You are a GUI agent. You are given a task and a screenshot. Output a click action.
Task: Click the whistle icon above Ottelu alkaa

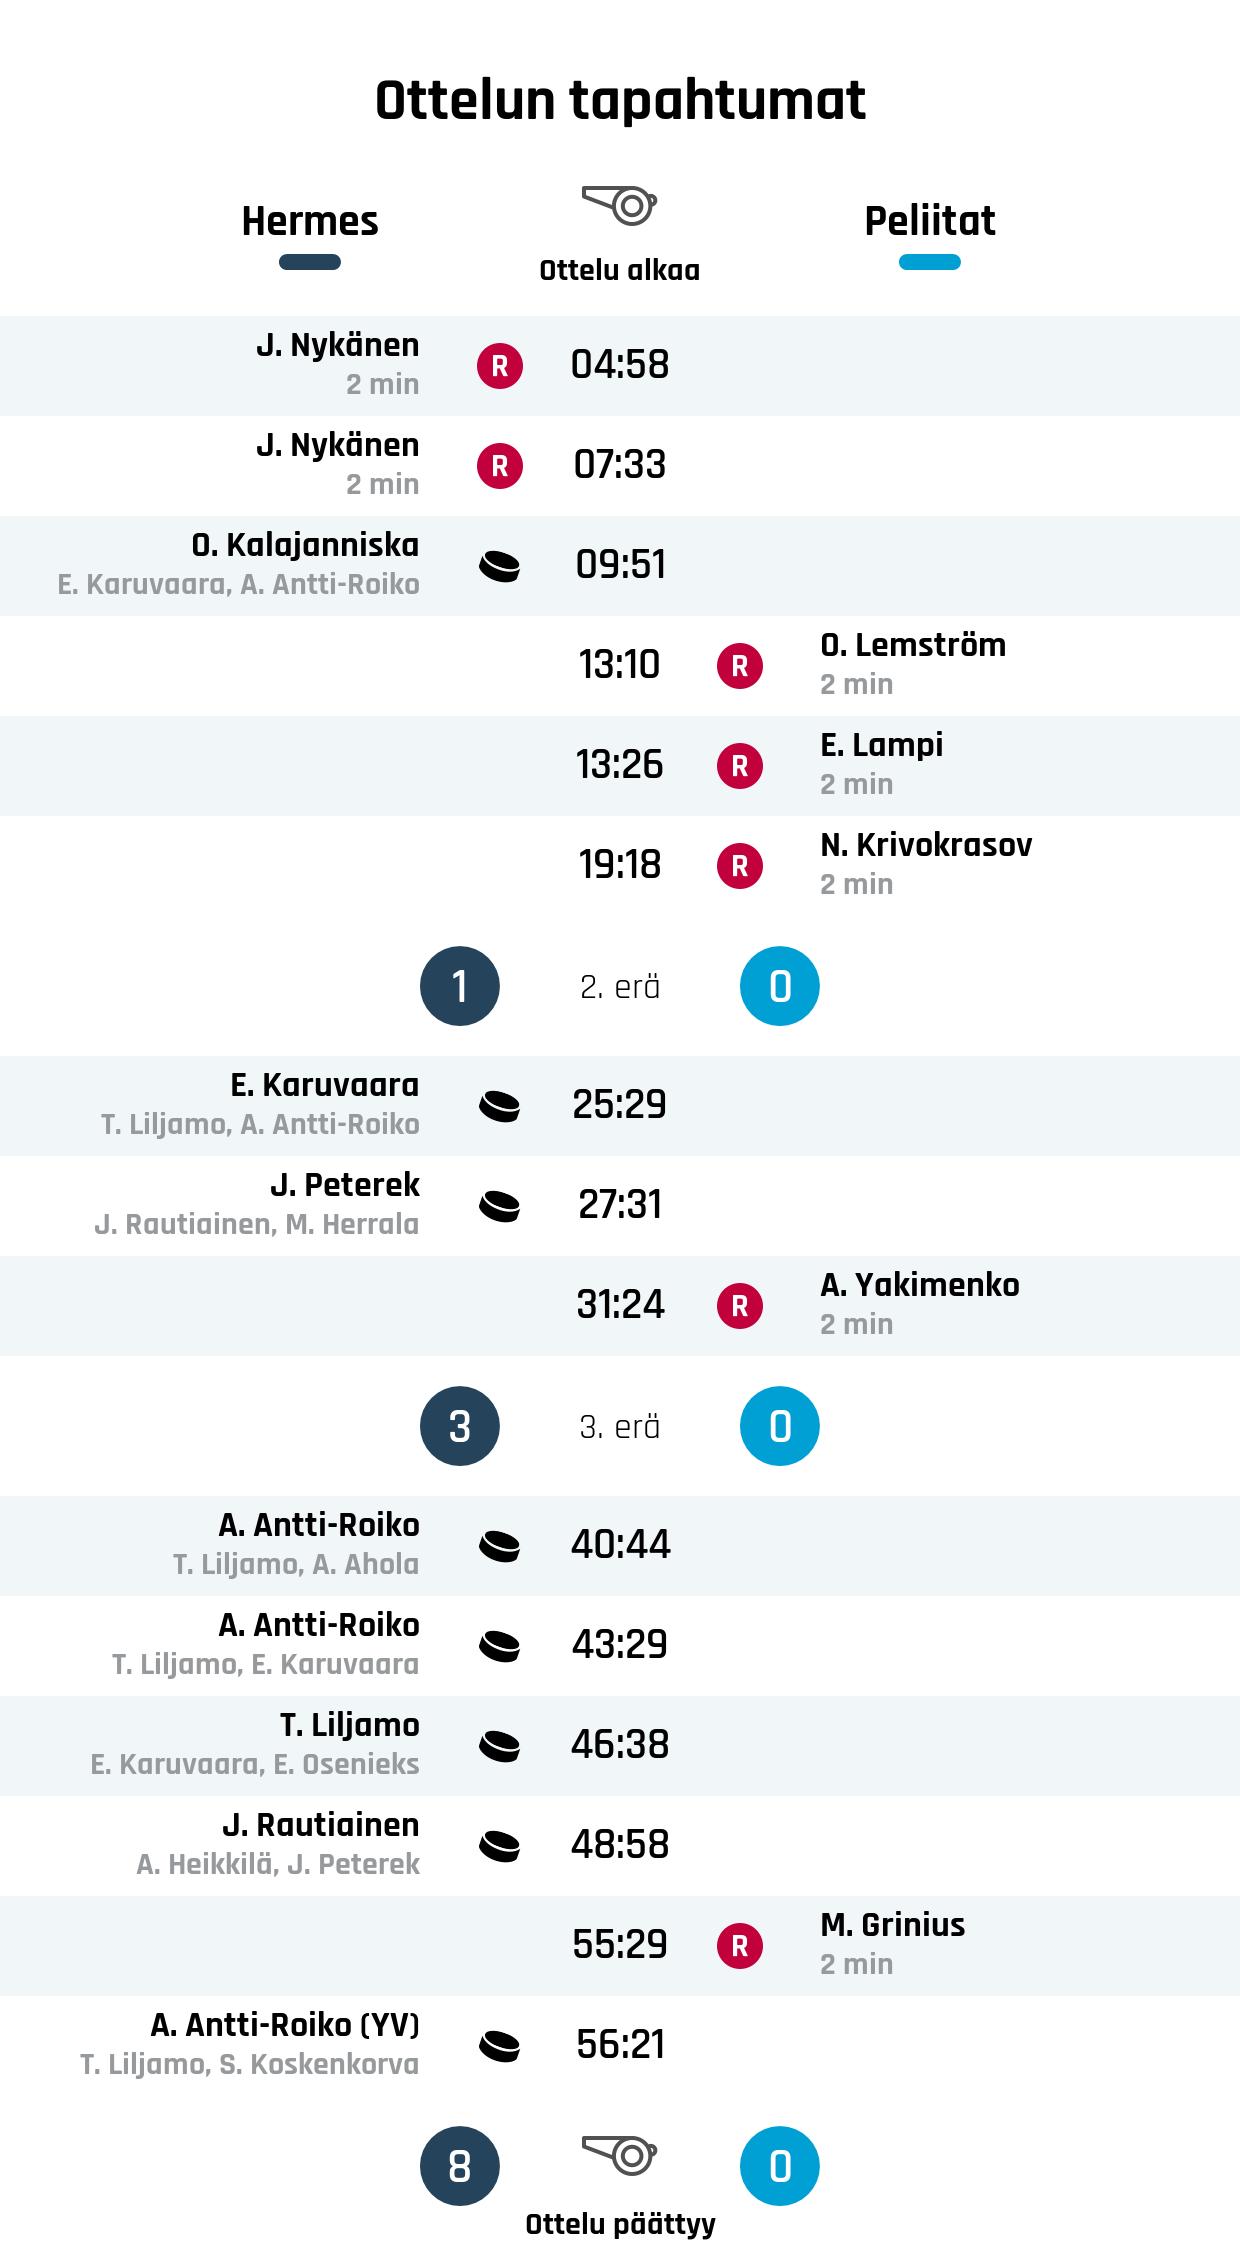click(619, 205)
